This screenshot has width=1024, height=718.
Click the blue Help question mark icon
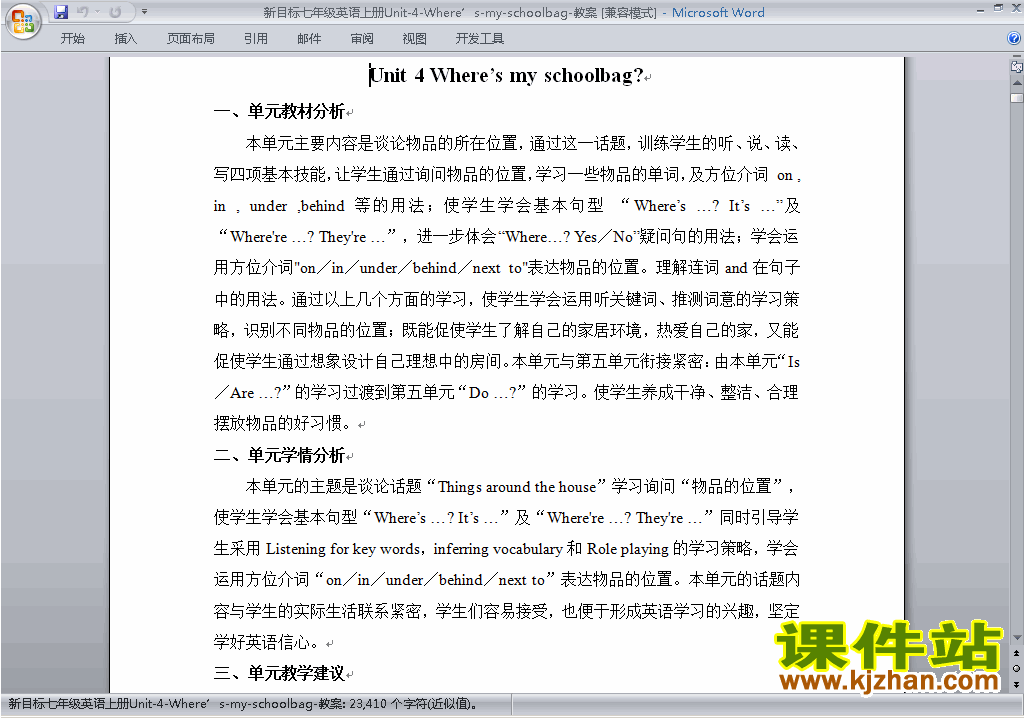click(1014, 39)
